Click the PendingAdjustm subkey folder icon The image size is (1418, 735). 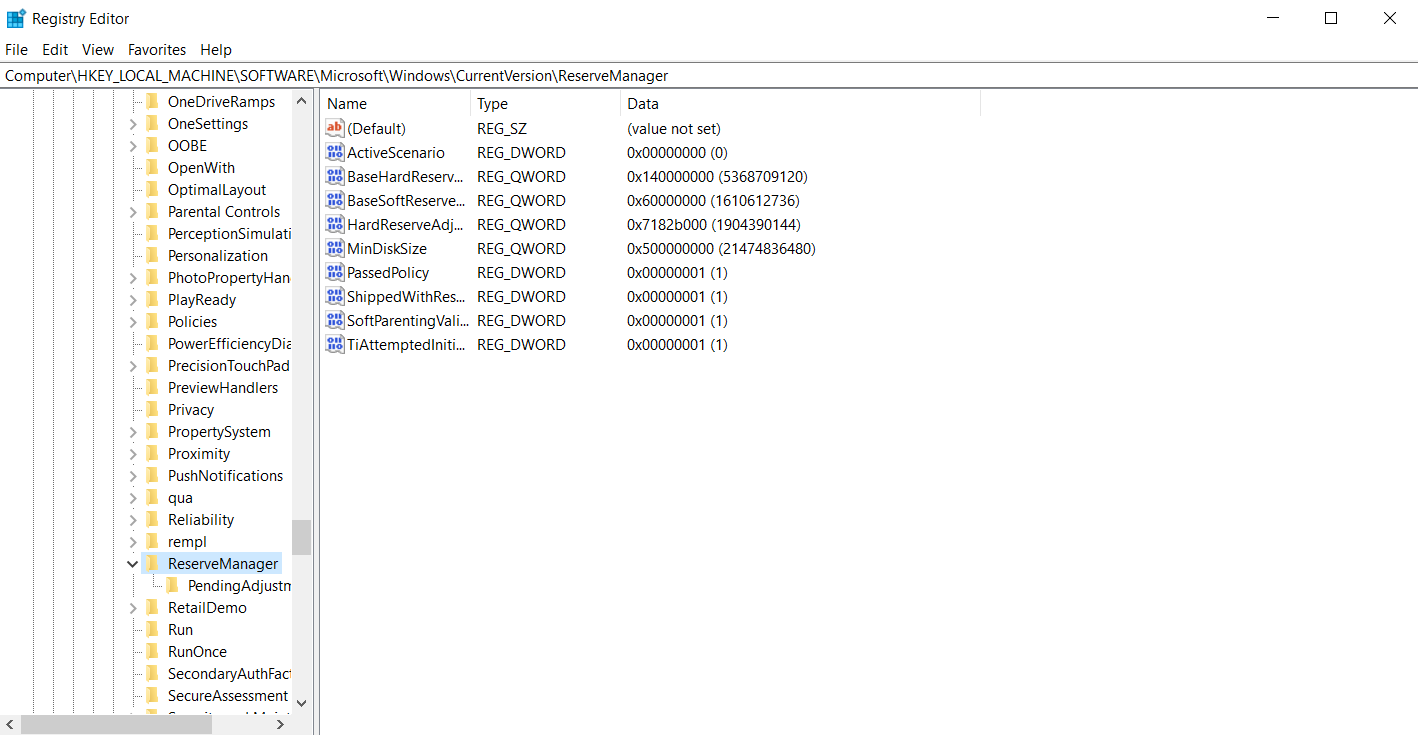pyautogui.click(x=172, y=585)
